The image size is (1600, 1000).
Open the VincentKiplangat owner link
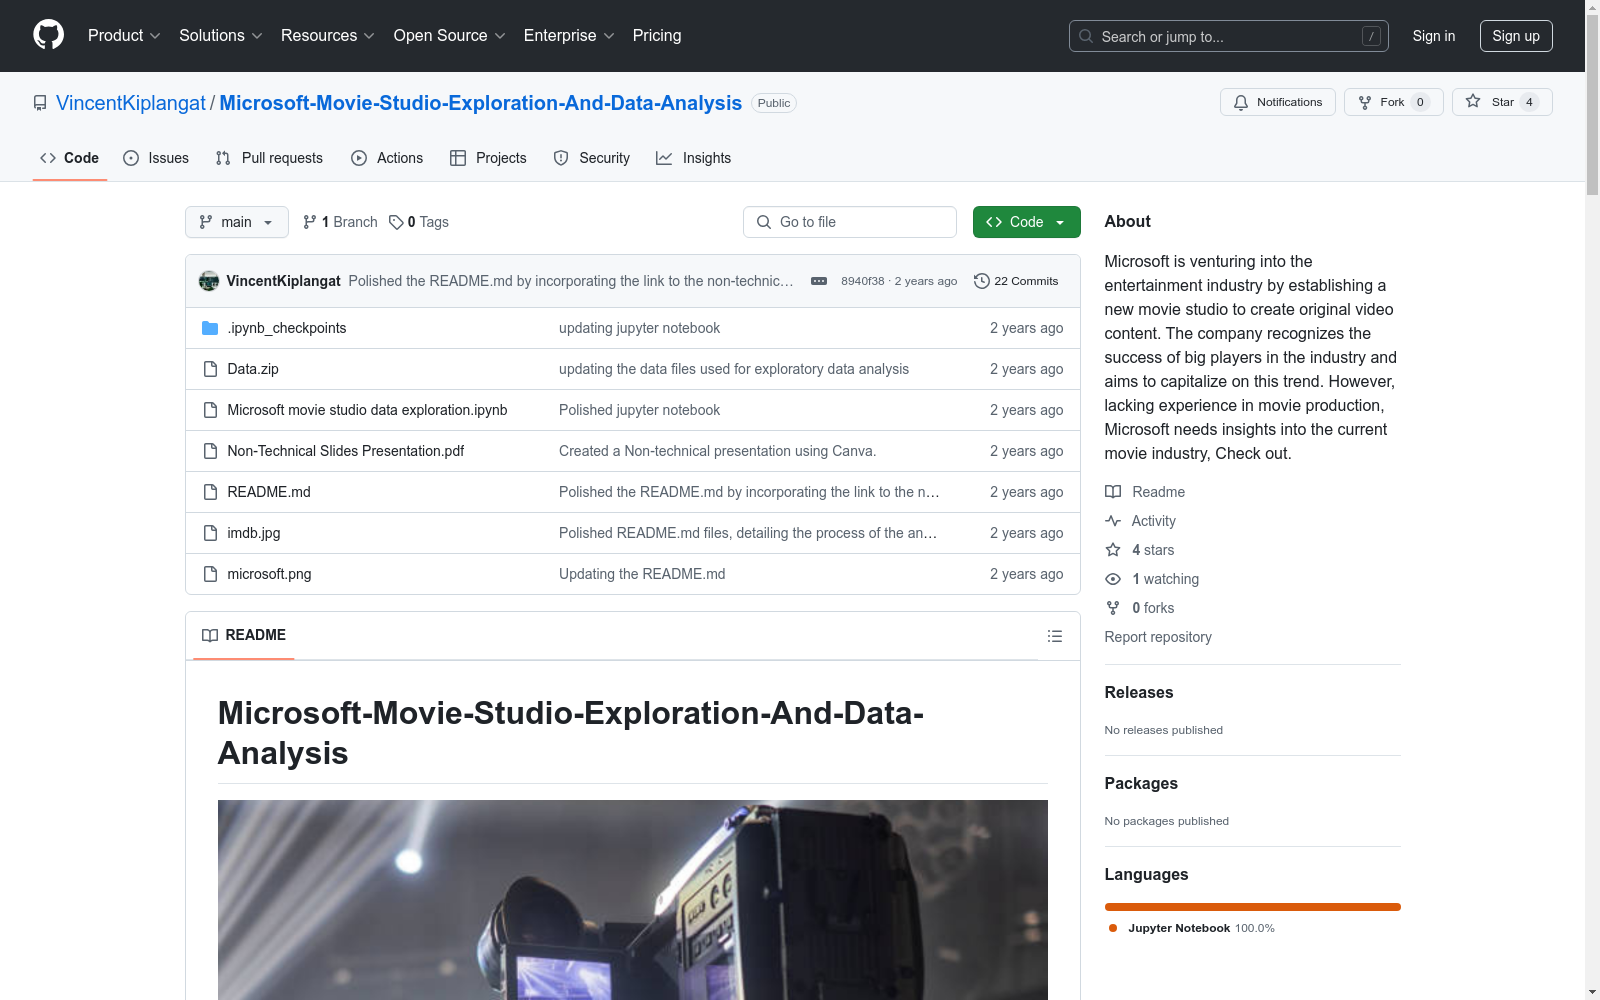[131, 103]
